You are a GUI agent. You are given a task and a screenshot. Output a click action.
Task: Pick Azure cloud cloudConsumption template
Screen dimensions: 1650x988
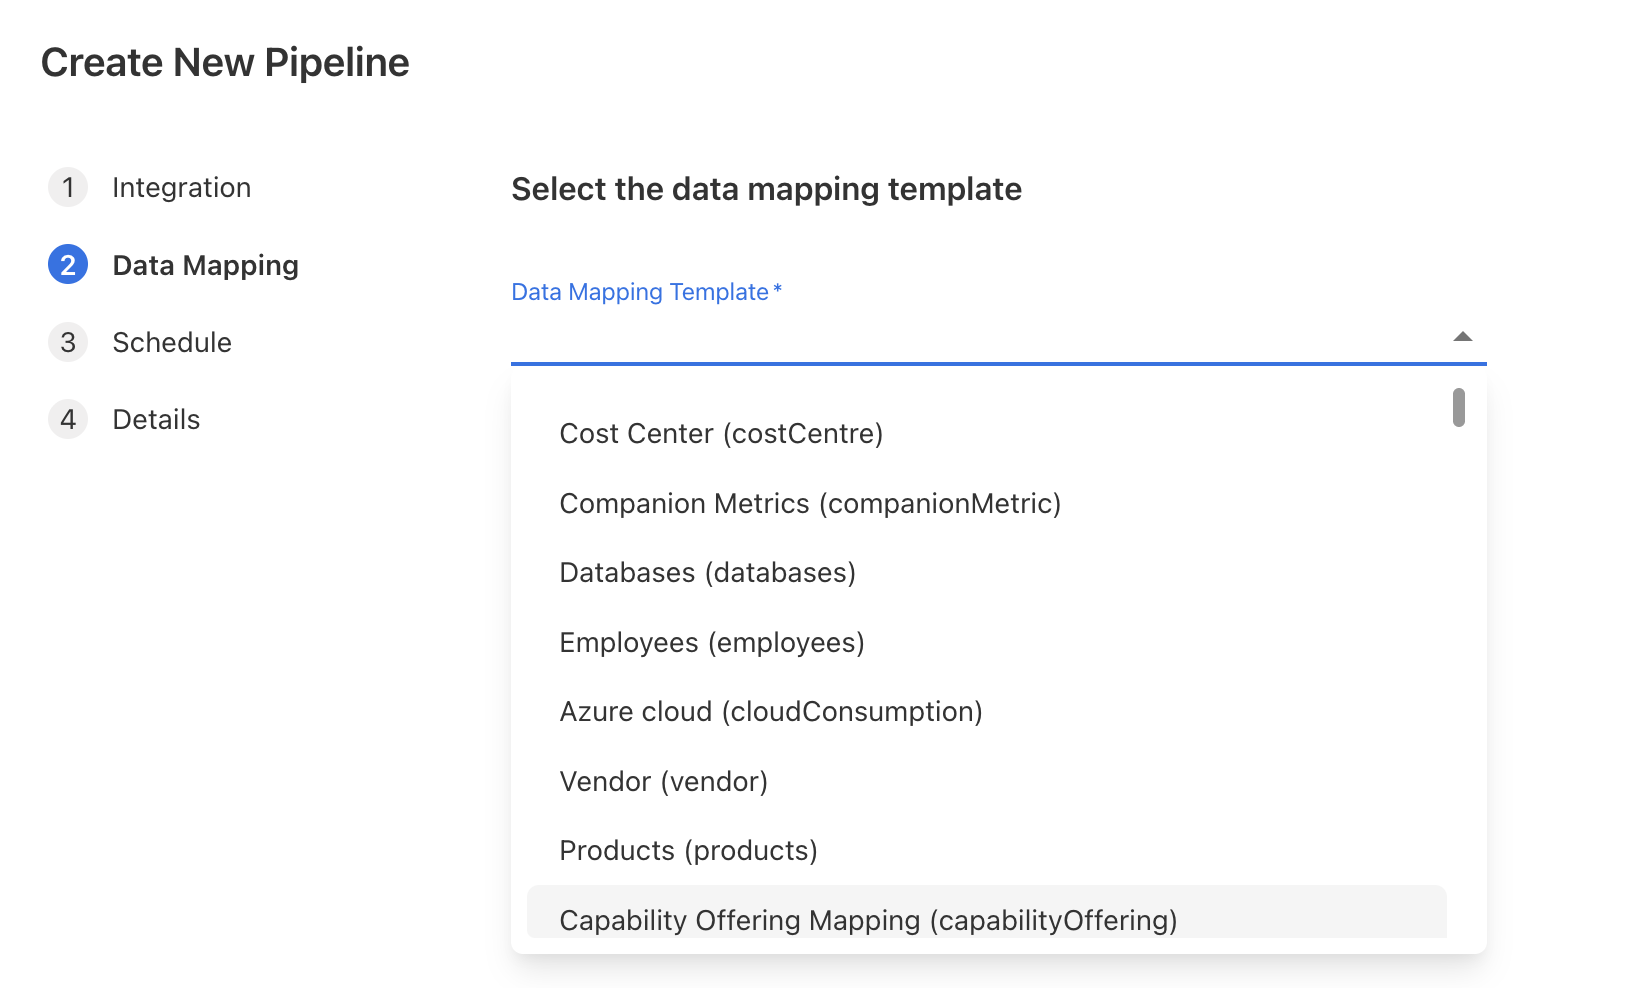pos(771,711)
